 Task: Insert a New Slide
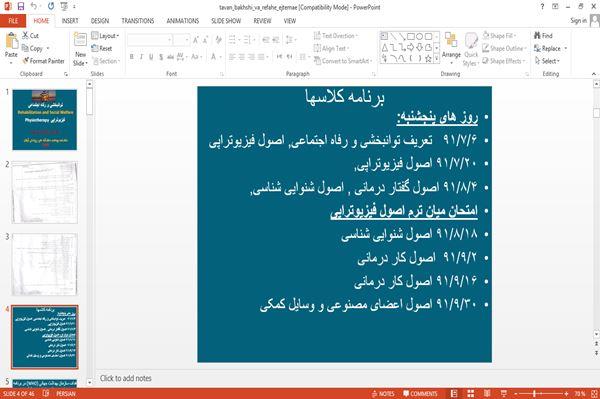click(x=80, y=49)
